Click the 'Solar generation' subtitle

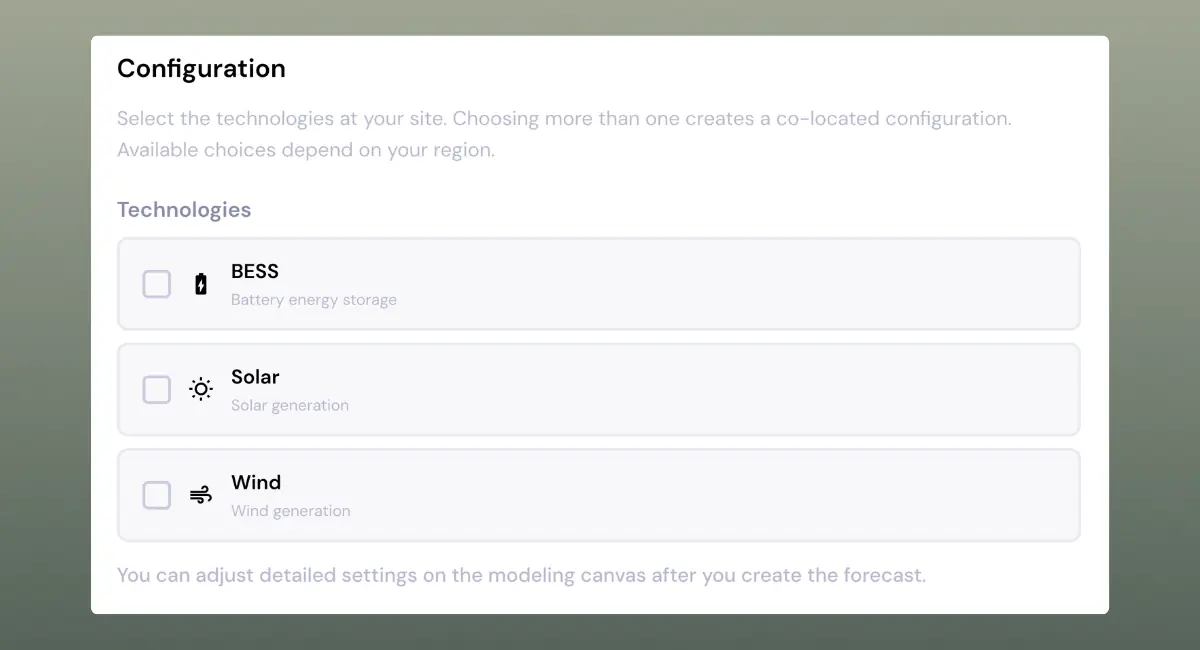click(x=290, y=405)
